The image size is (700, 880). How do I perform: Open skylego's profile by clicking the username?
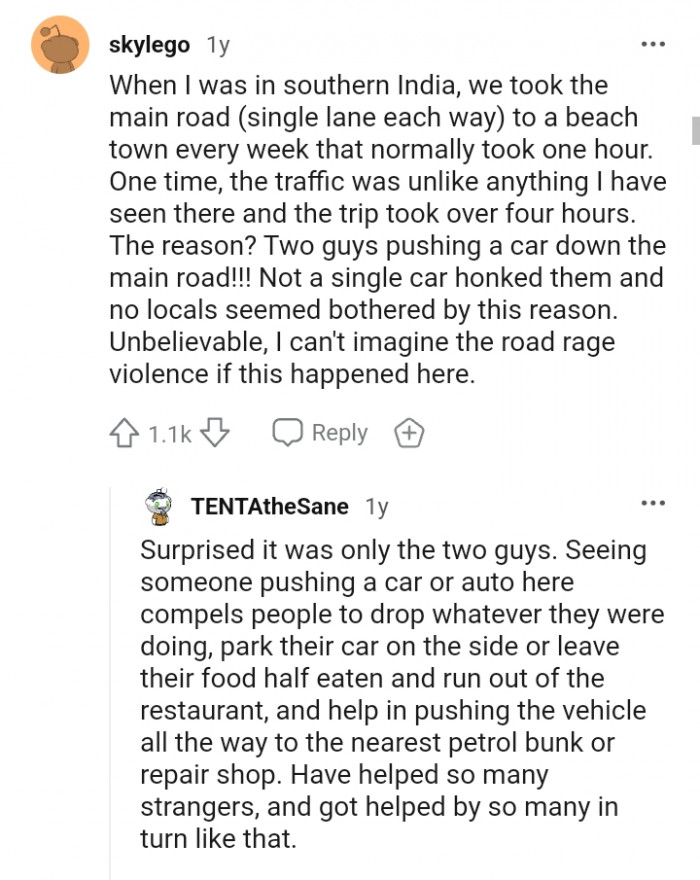[x=150, y=44]
